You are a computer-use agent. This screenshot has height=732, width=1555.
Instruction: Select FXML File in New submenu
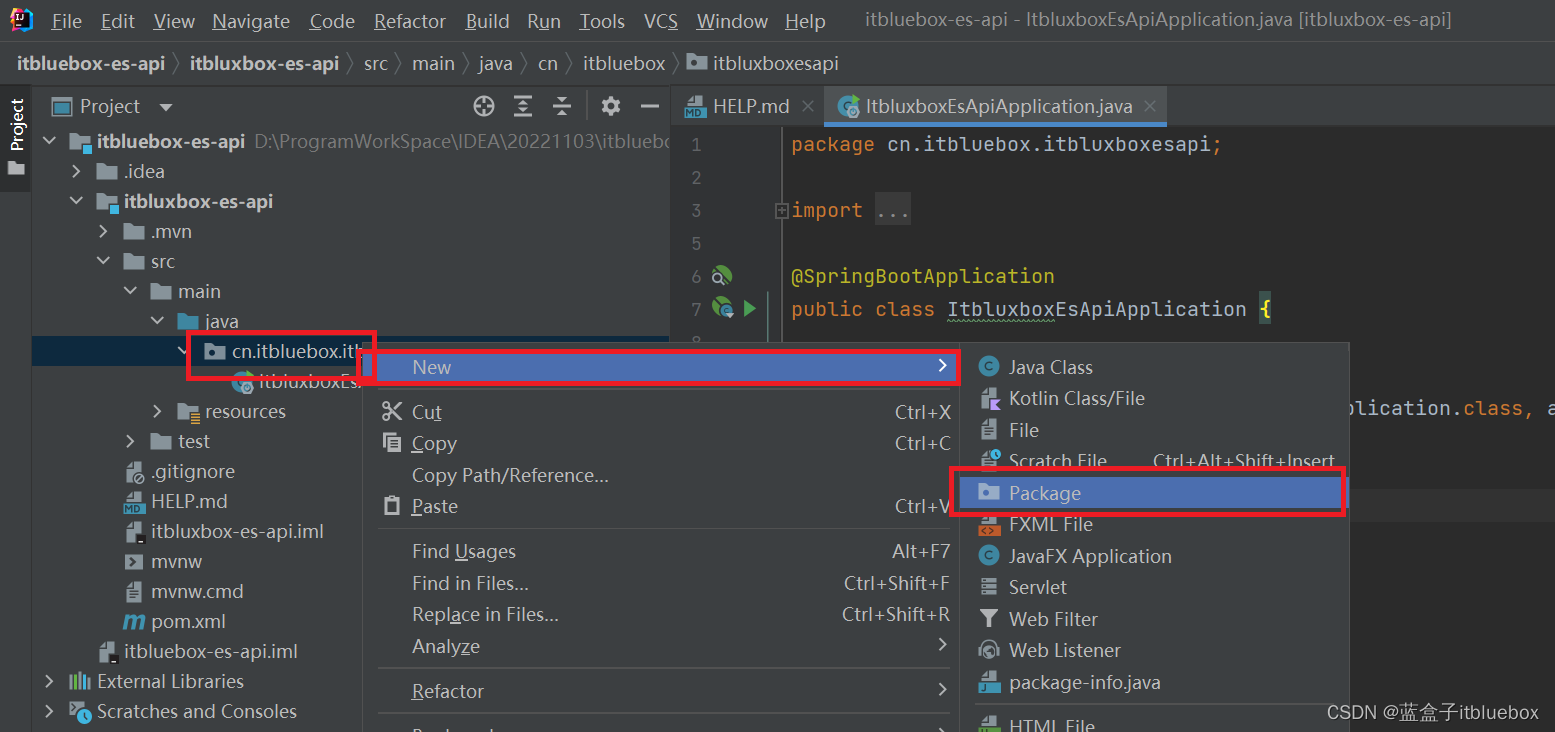coord(1154,524)
